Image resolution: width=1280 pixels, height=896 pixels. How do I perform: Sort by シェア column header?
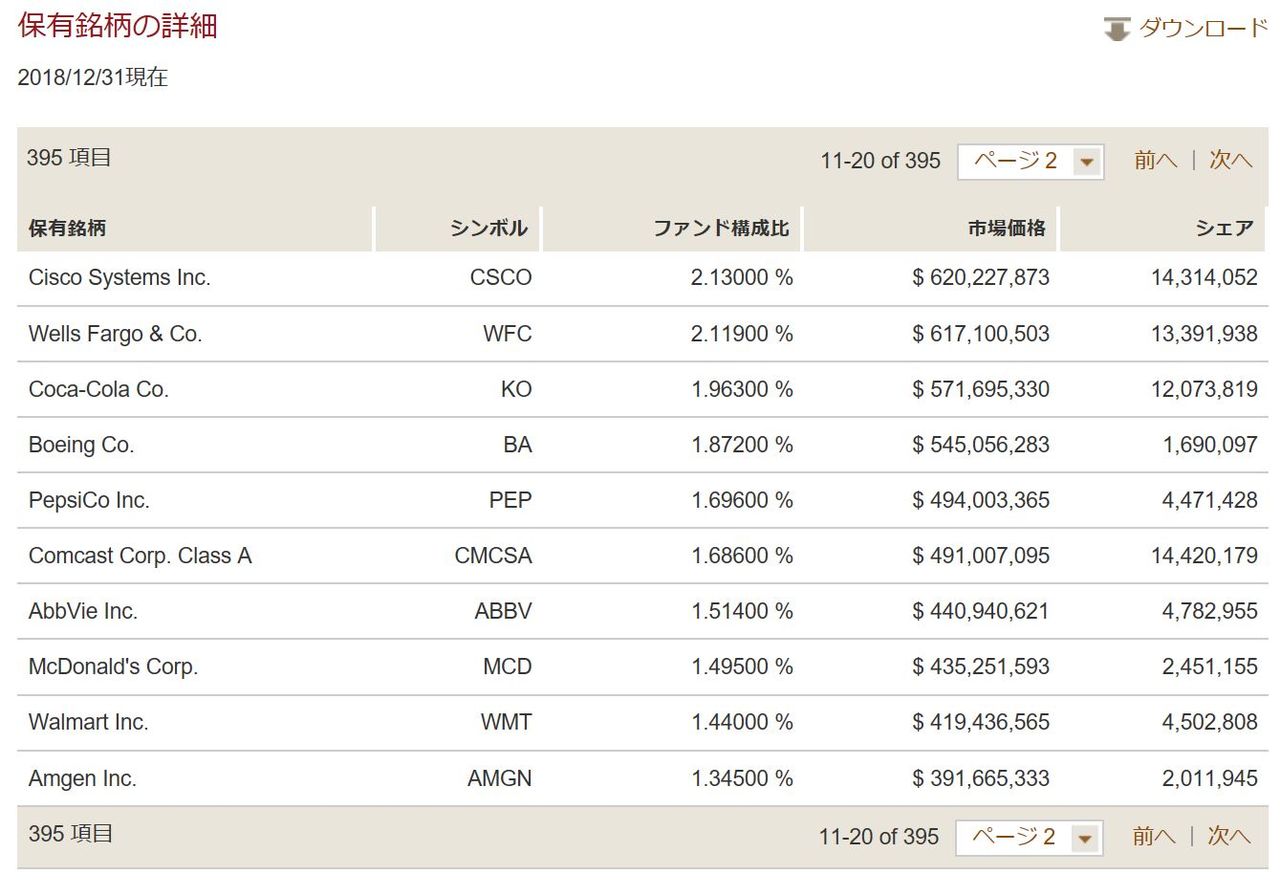(1224, 228)
